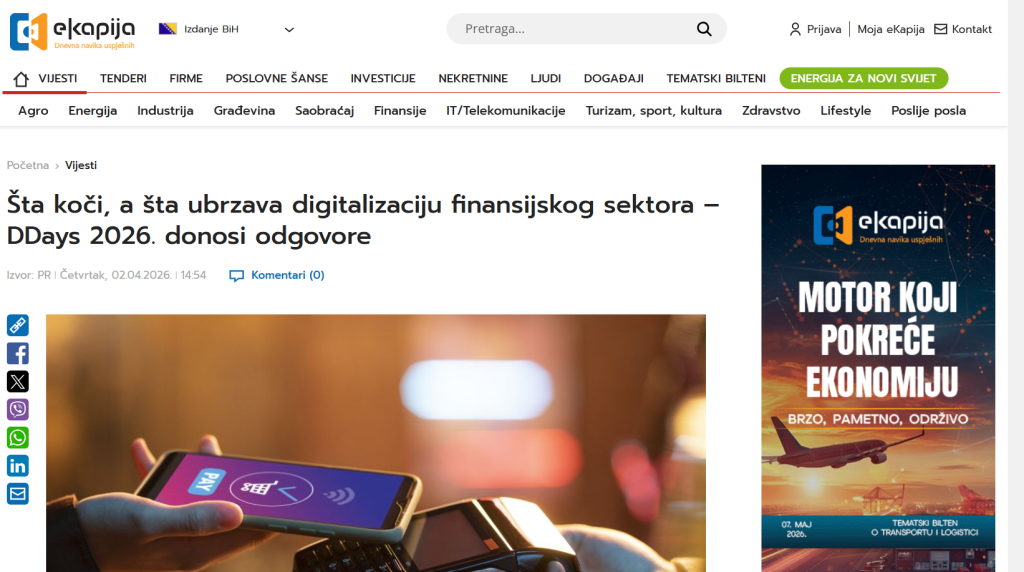
Task: Open IT/Telekomunikacije category
Action: 505,111
